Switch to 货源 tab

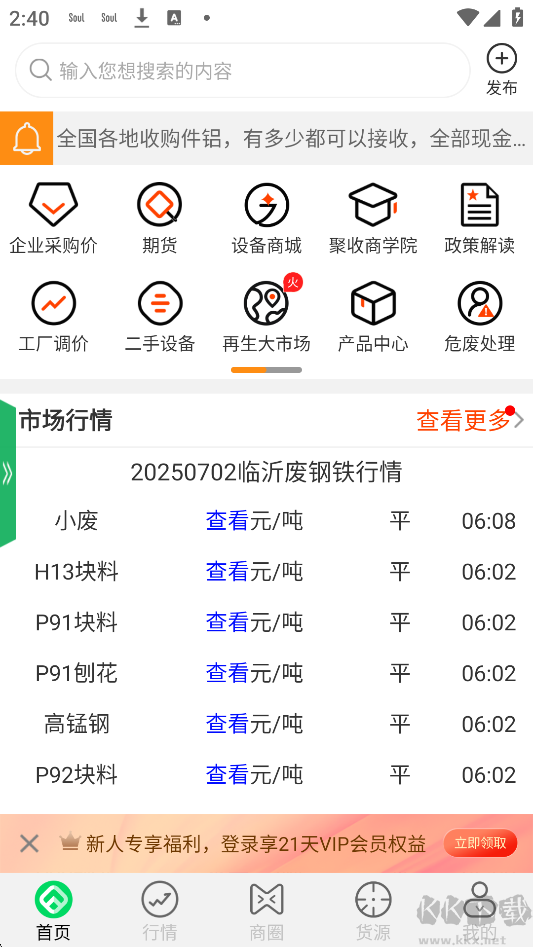point(373,911)
